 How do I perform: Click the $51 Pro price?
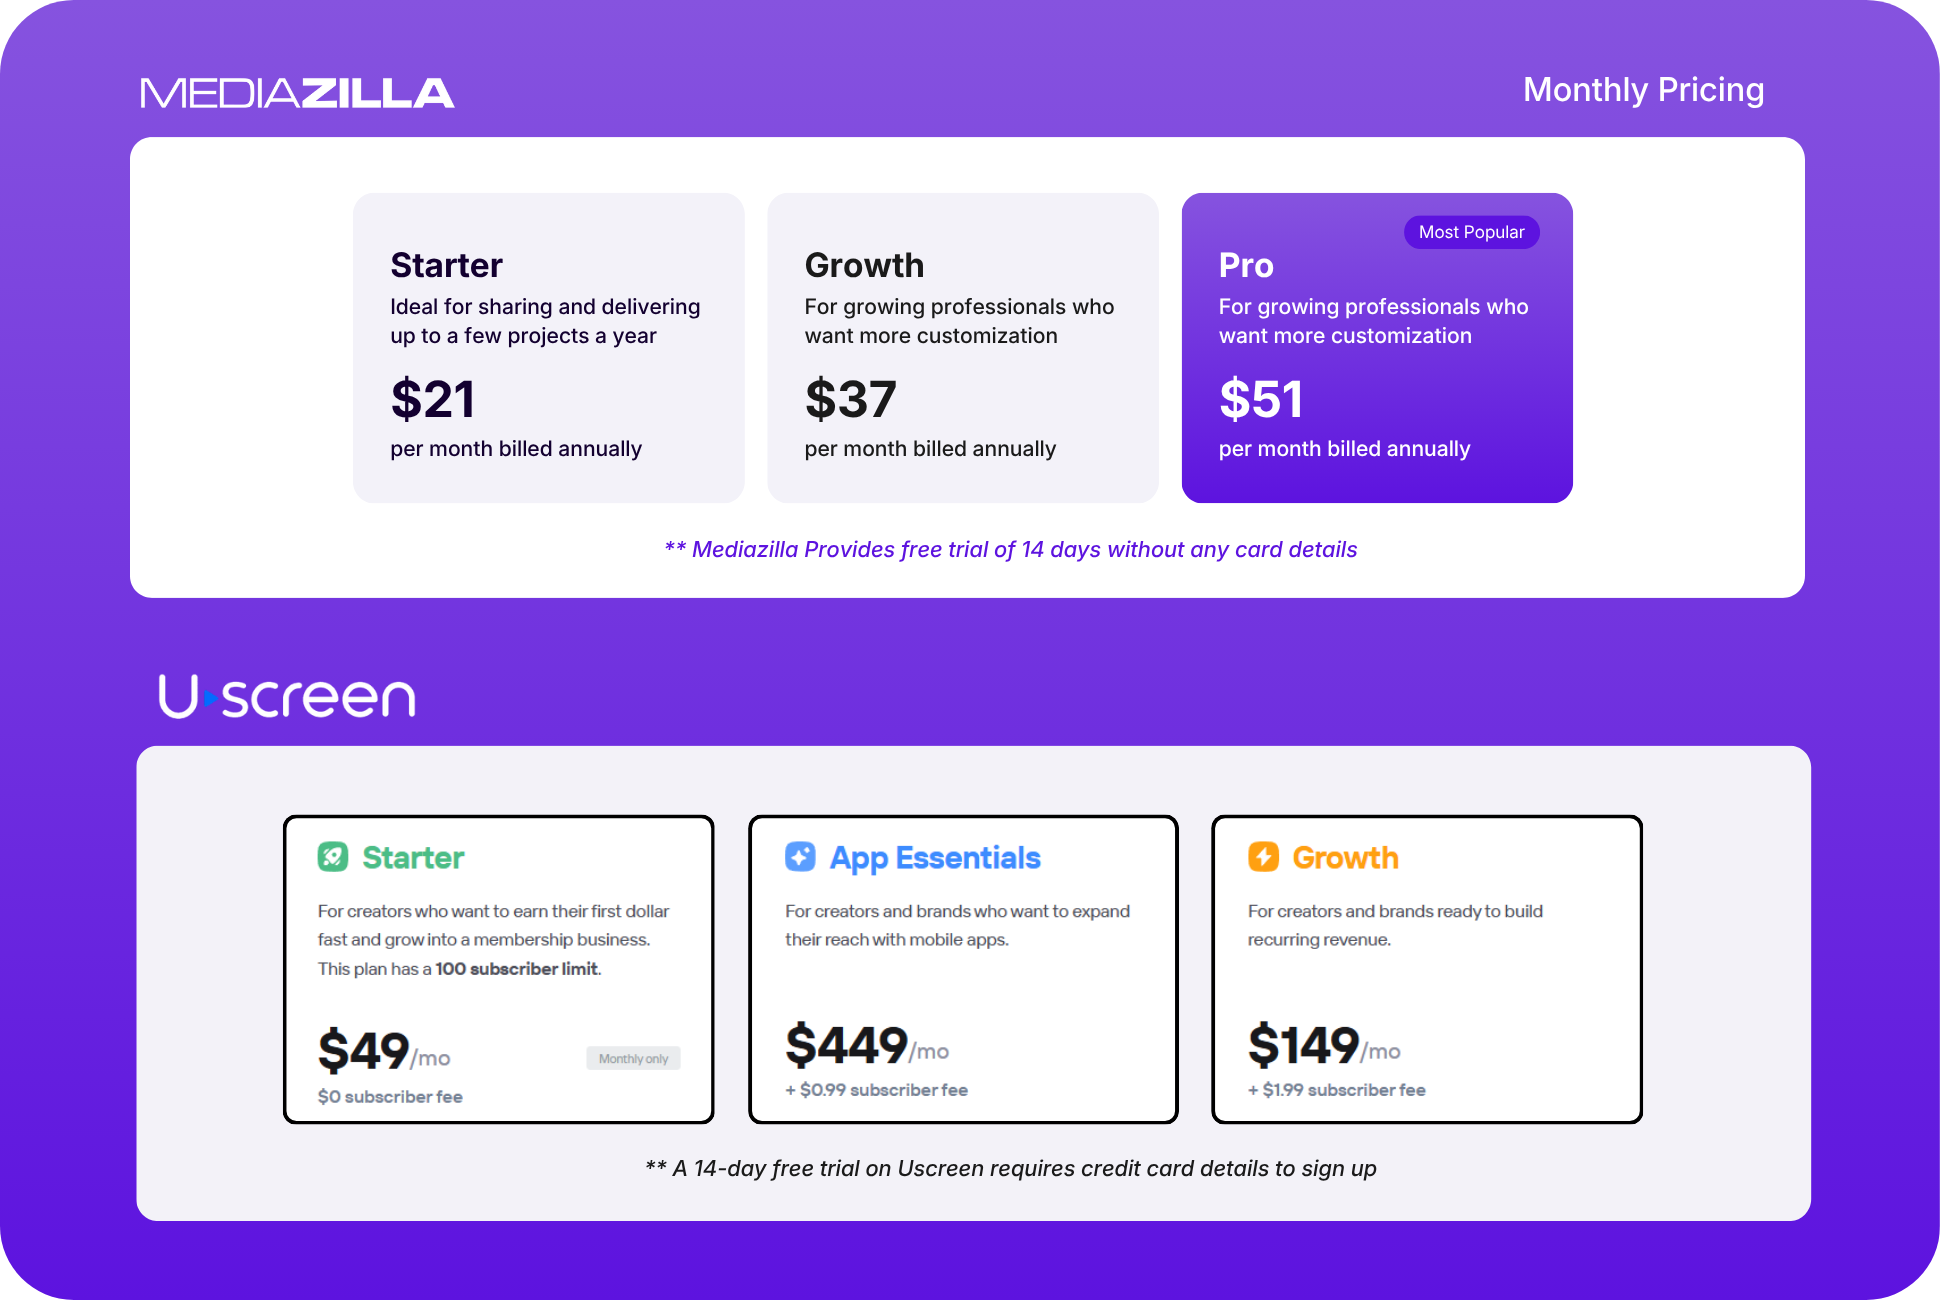click(1261, 399)
